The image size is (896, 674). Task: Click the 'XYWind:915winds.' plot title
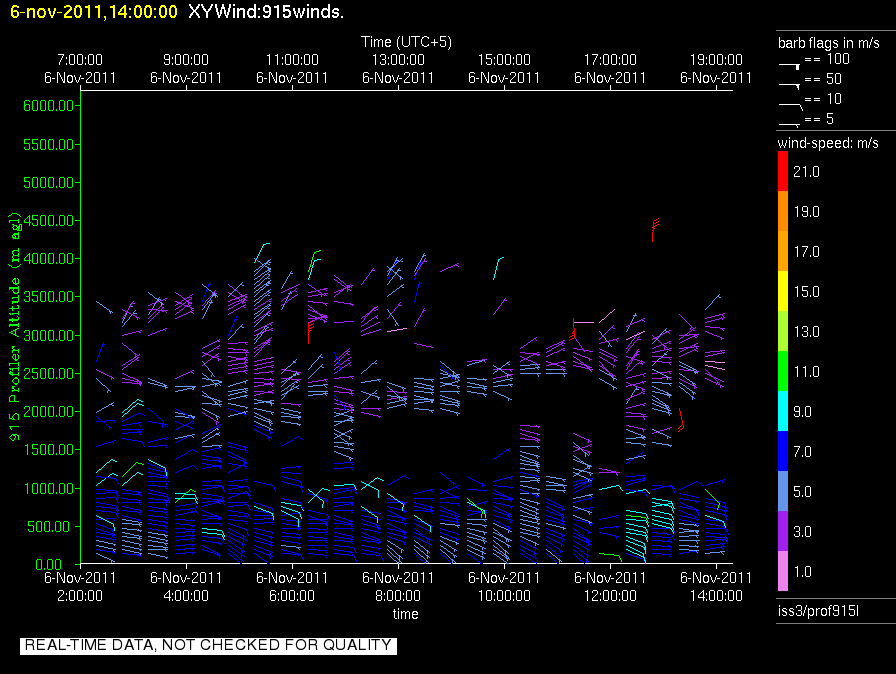(x=266, y=11)
